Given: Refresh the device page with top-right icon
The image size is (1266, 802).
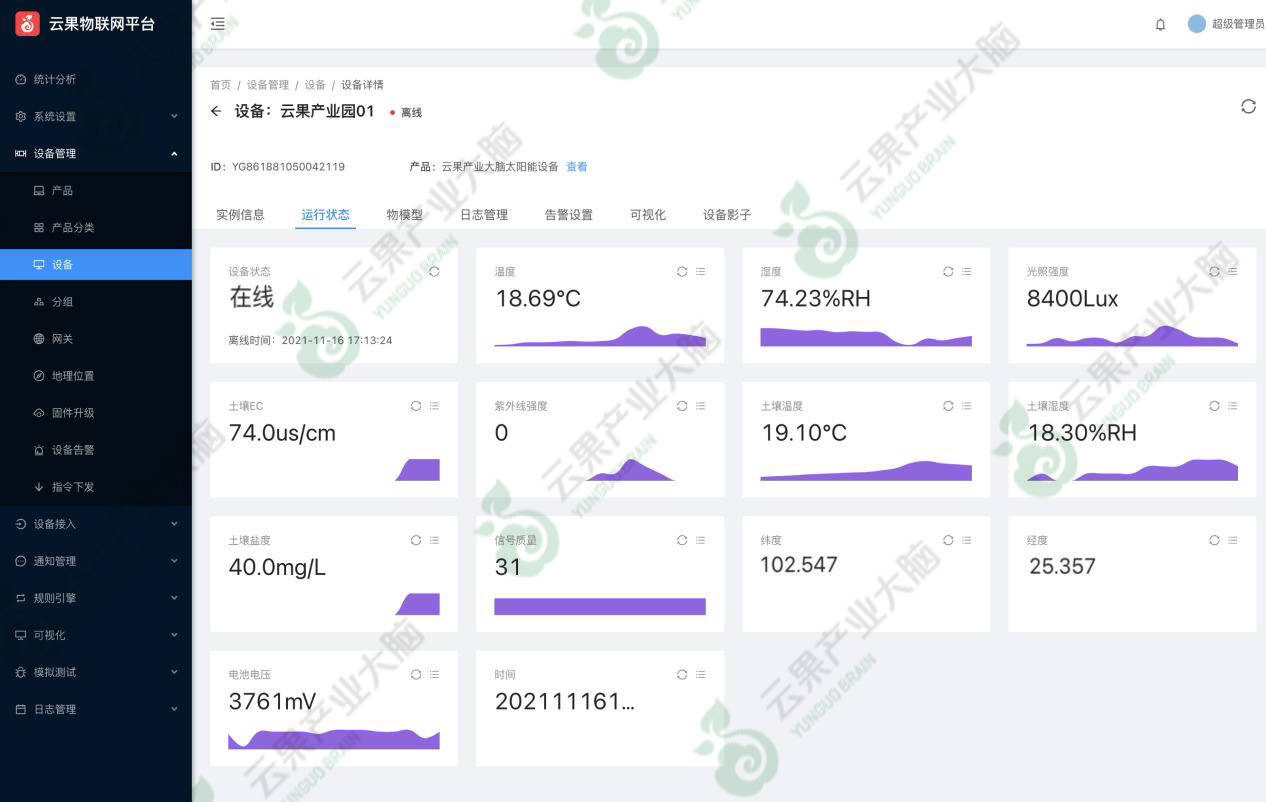Looking at the screenshot, I should point(1248,106).
